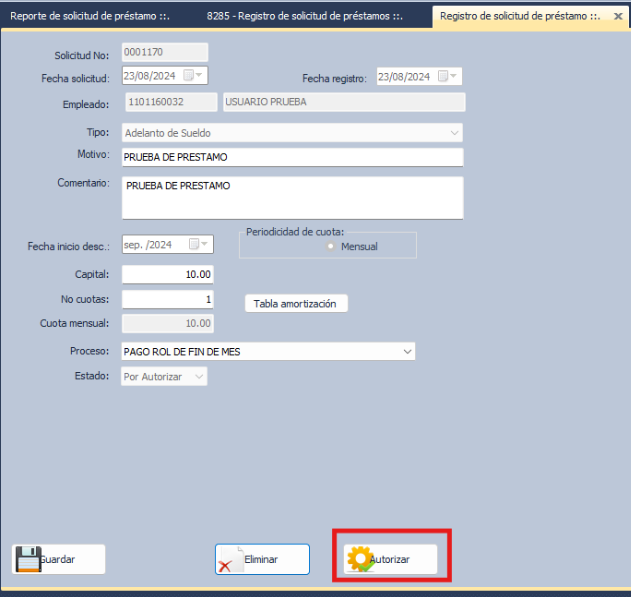This screenshot has height=597, width=631.
Task: Click inside the Comentario text area
Action: pos(292,198)
